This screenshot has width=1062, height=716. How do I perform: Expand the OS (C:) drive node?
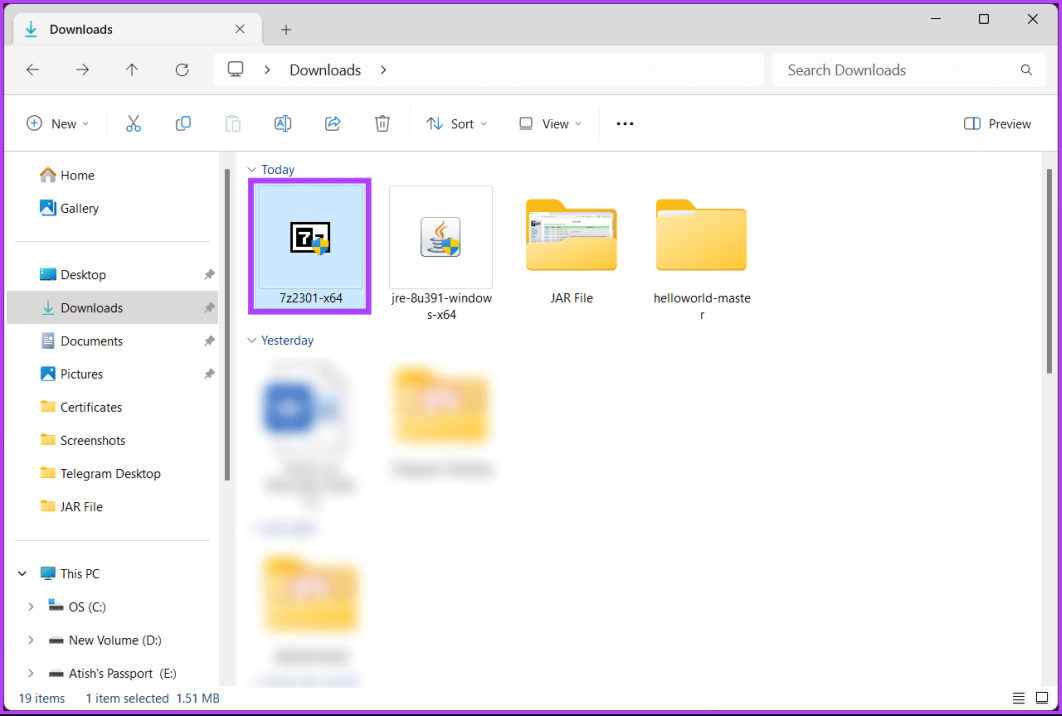[30, 607]
